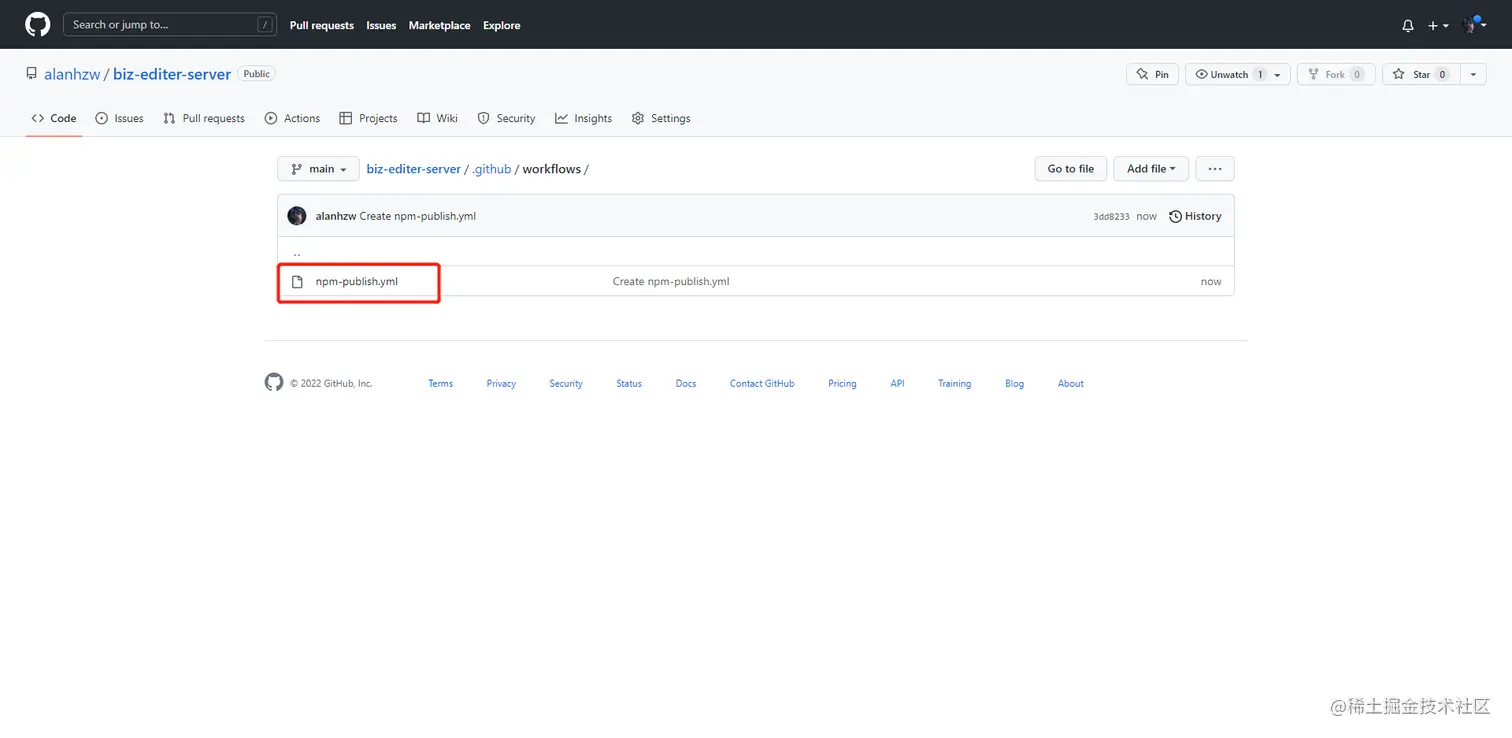1512x738 pixels.
Task: Open the latest commit message Create npm-publish.yml
Action: tap(418, 216)
